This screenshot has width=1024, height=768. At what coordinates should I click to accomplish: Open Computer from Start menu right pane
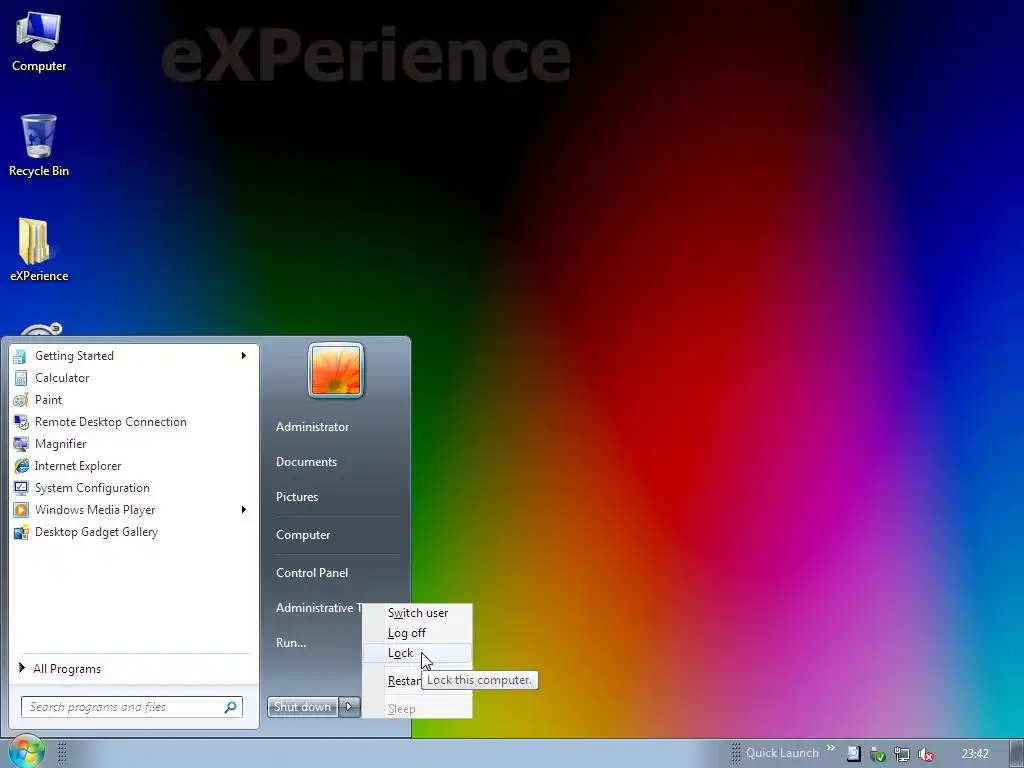(x=303, y=535)
